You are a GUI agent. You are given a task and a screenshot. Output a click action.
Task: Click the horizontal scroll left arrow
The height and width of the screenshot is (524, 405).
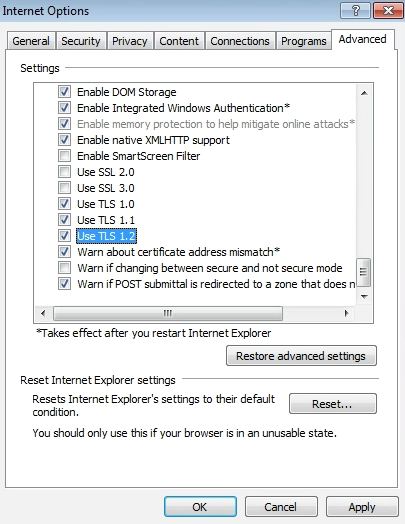pyautogui.click(x=43, y=313)
